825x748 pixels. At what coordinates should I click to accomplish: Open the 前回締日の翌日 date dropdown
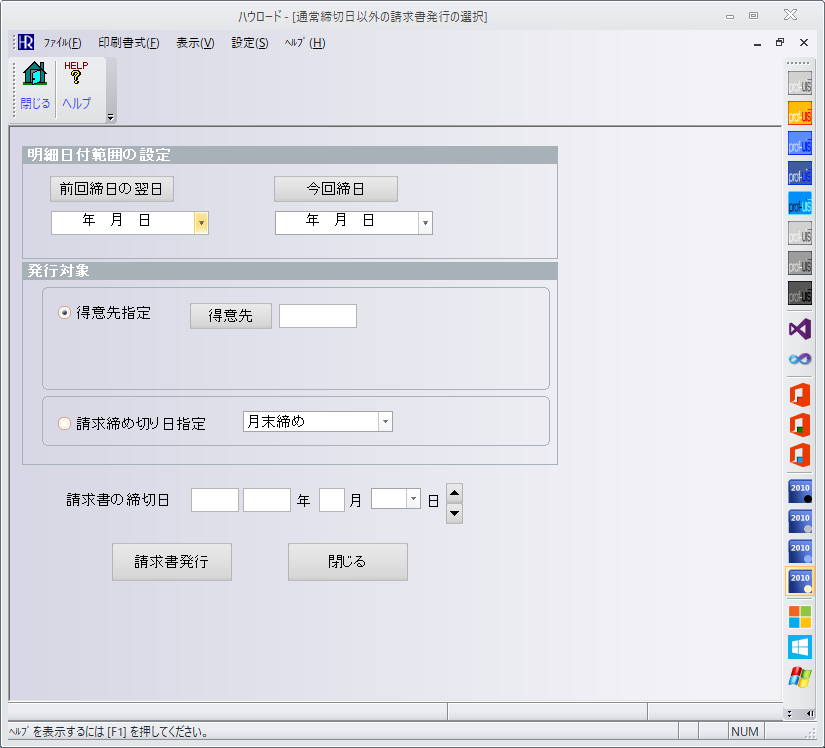[201, 223]
